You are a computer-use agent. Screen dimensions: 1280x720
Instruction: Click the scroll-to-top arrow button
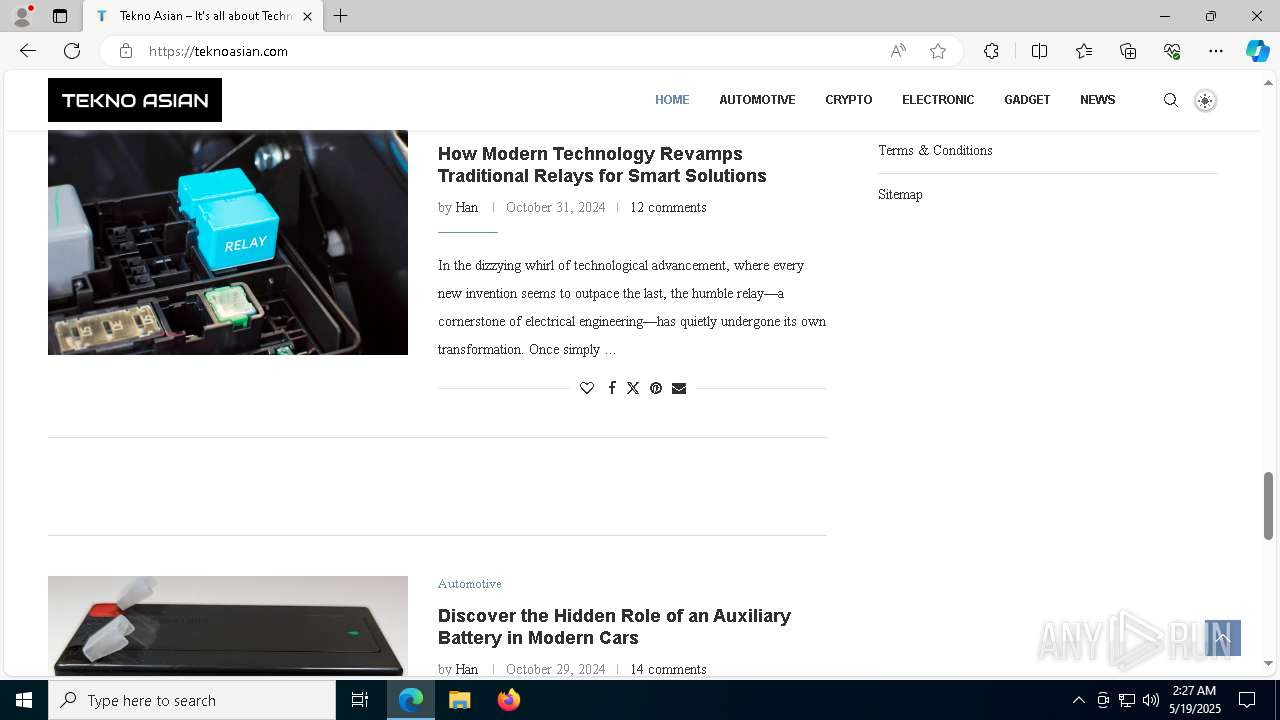(x=1223, y=638)
